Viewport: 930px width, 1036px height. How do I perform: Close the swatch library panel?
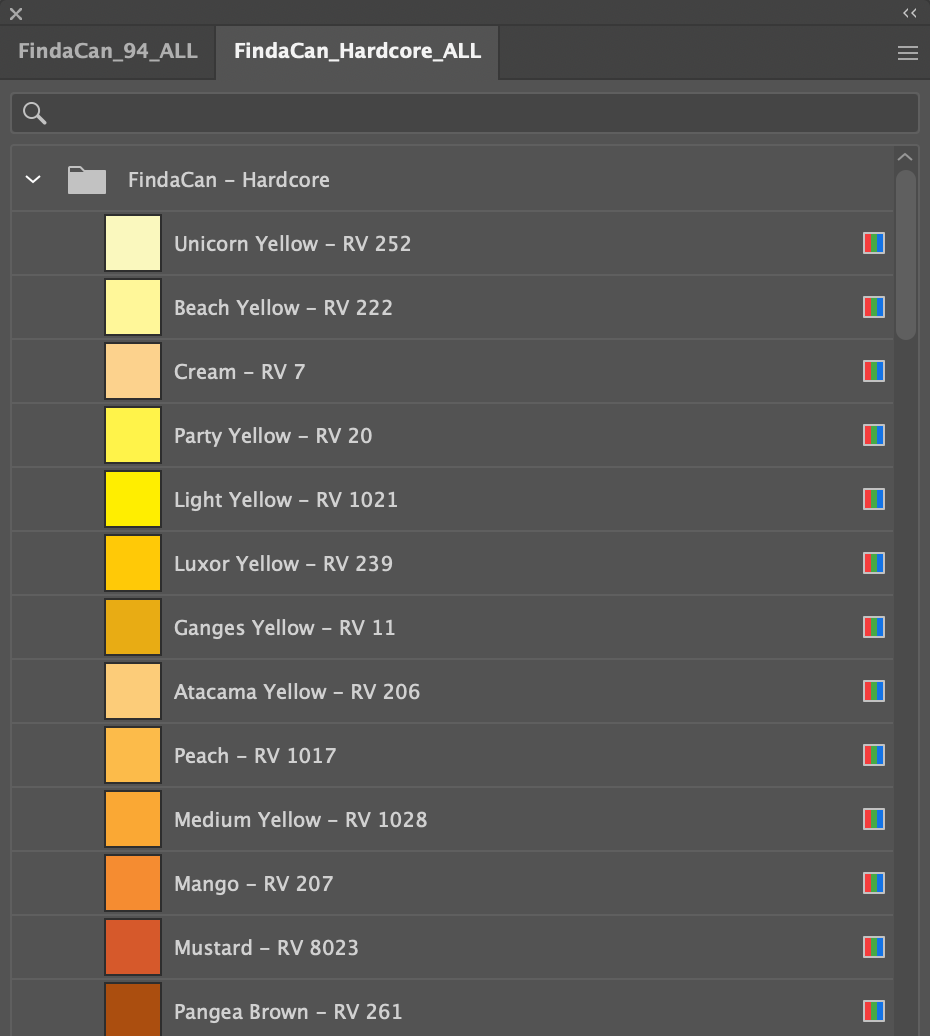(16, 13)
